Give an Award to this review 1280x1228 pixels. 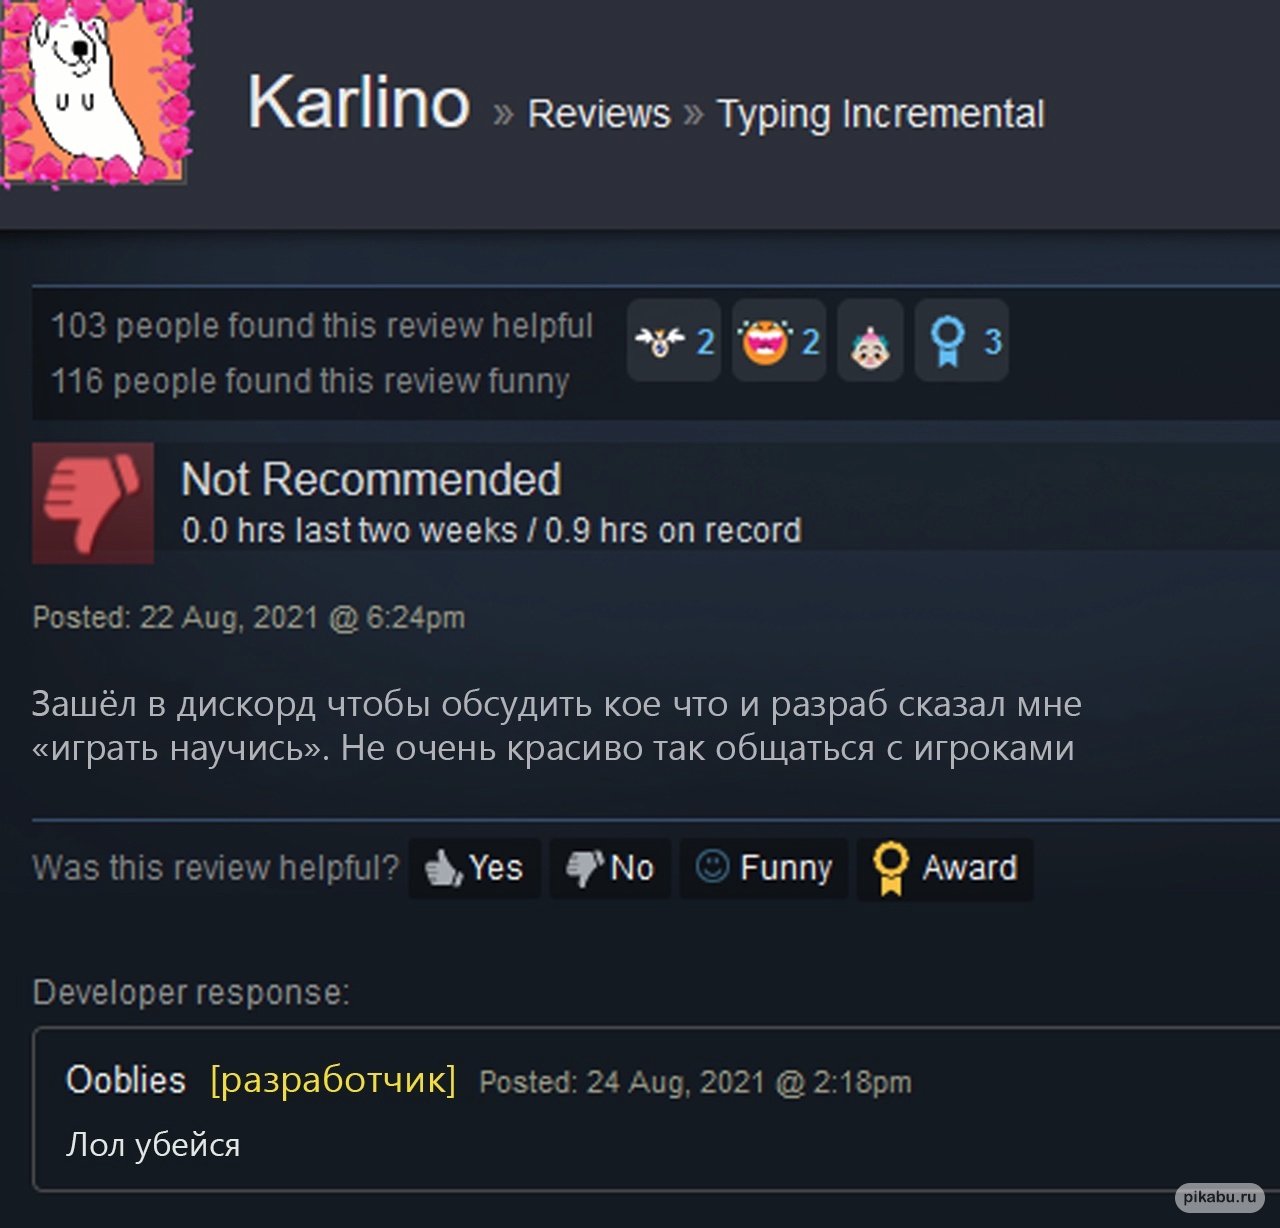(x=945, y=868)
